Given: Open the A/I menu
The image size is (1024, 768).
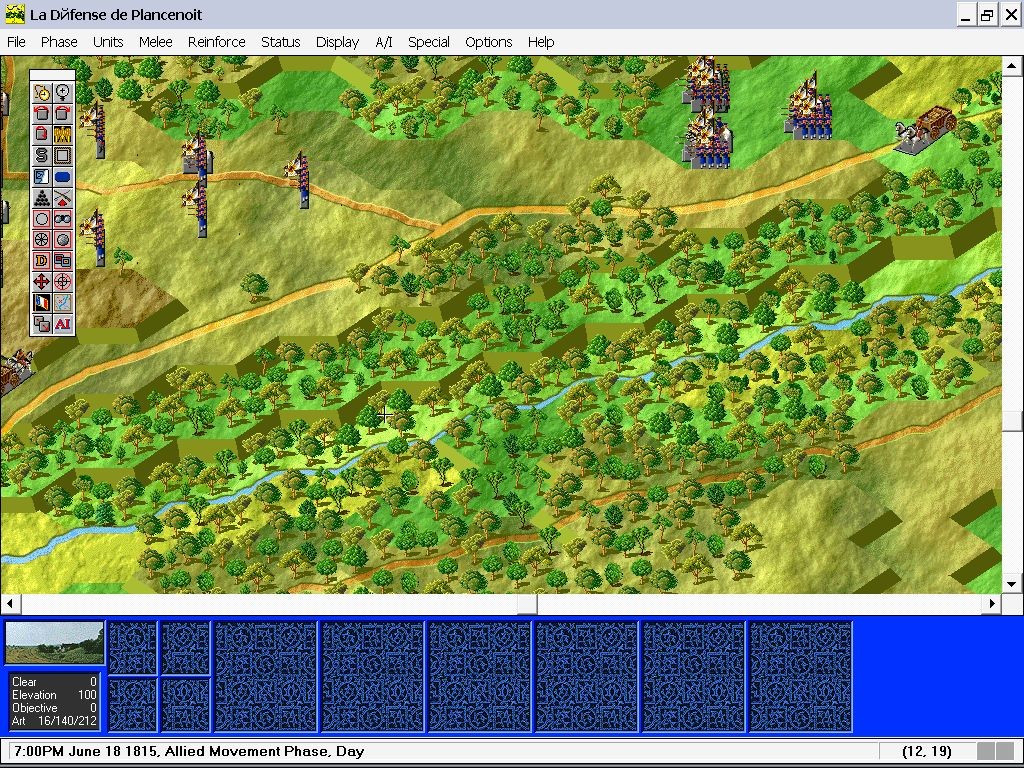Looking at the screenshot, I should pyautogui.click(x=384, y=42).
